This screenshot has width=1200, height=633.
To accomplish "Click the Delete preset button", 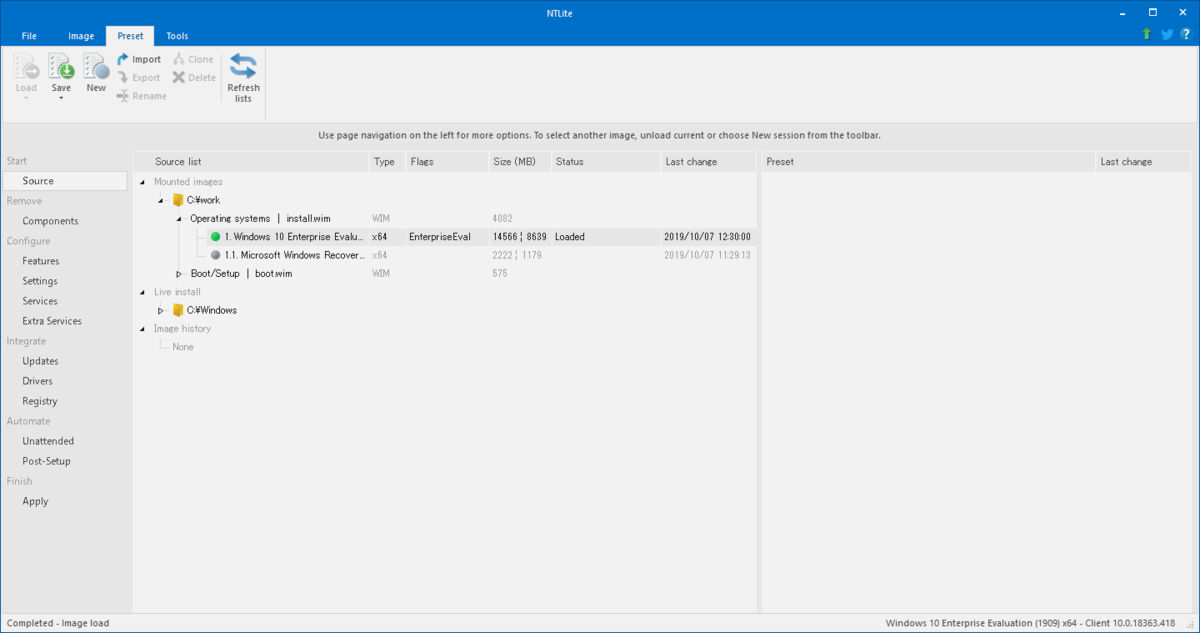I will 194,77.
